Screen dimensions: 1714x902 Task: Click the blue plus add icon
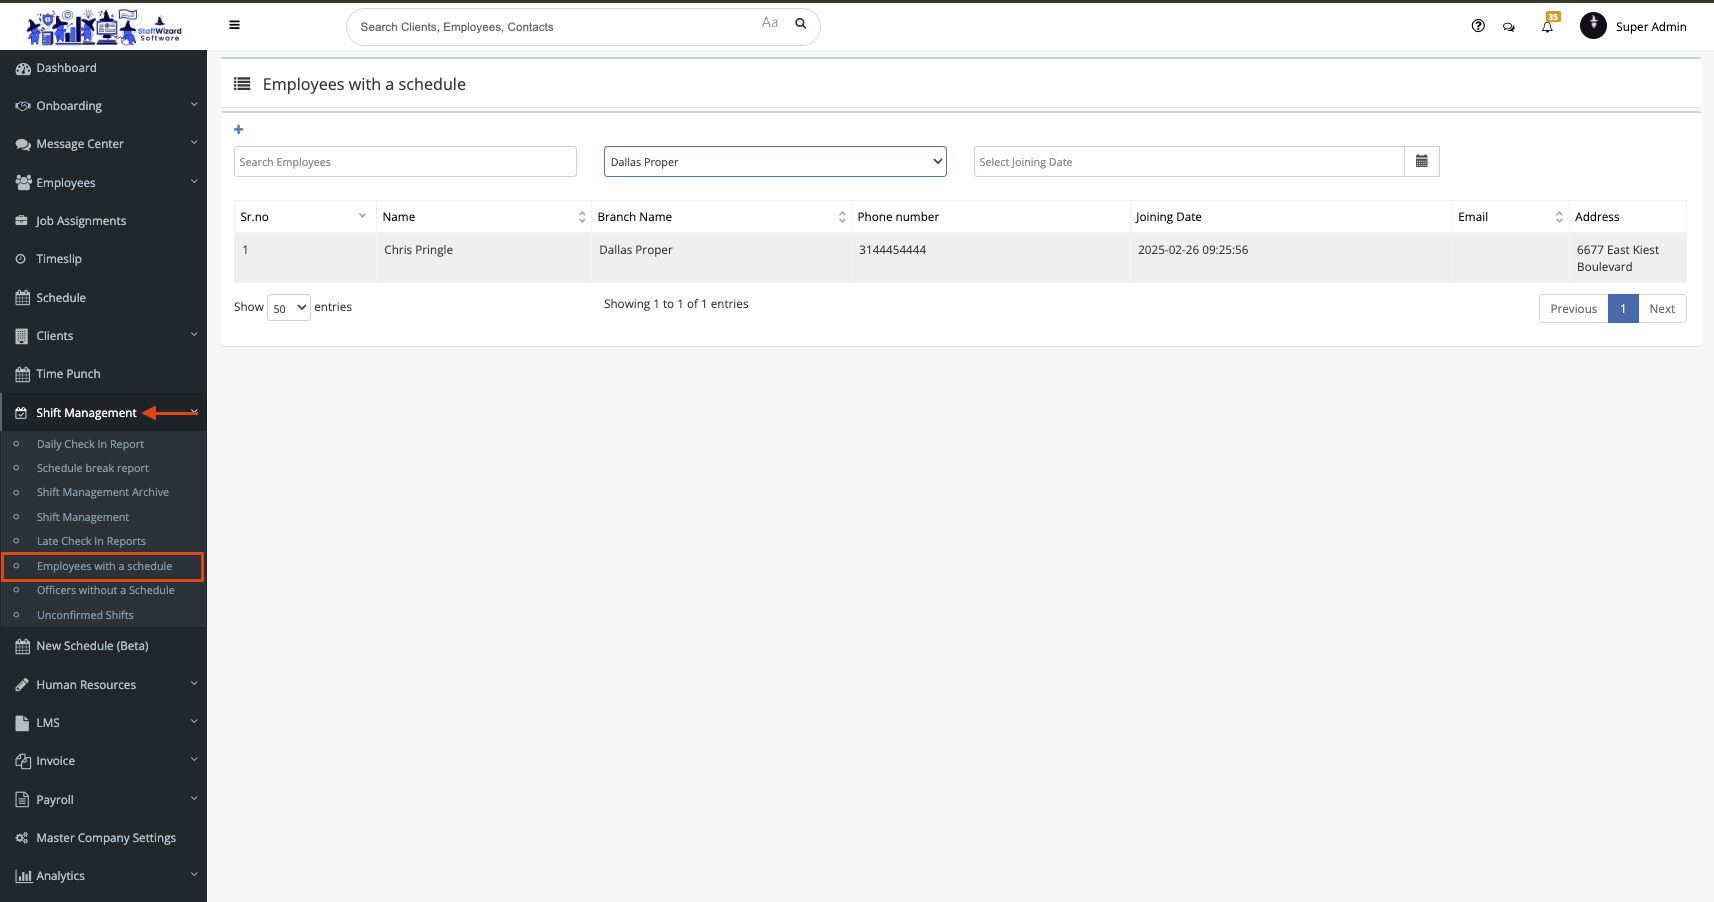pos(238,129)
